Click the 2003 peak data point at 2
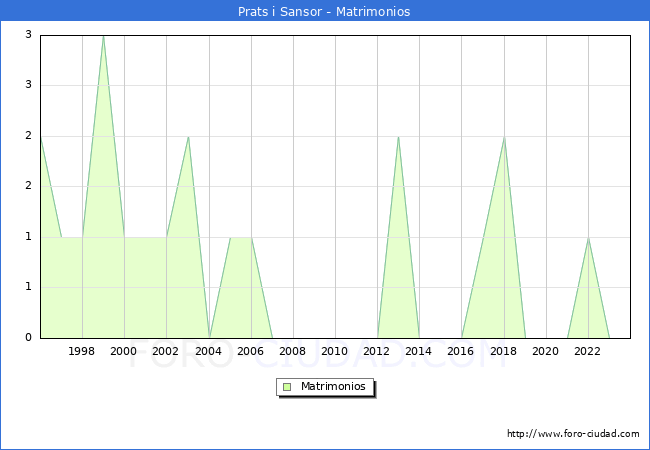 [x=189, y=137]
